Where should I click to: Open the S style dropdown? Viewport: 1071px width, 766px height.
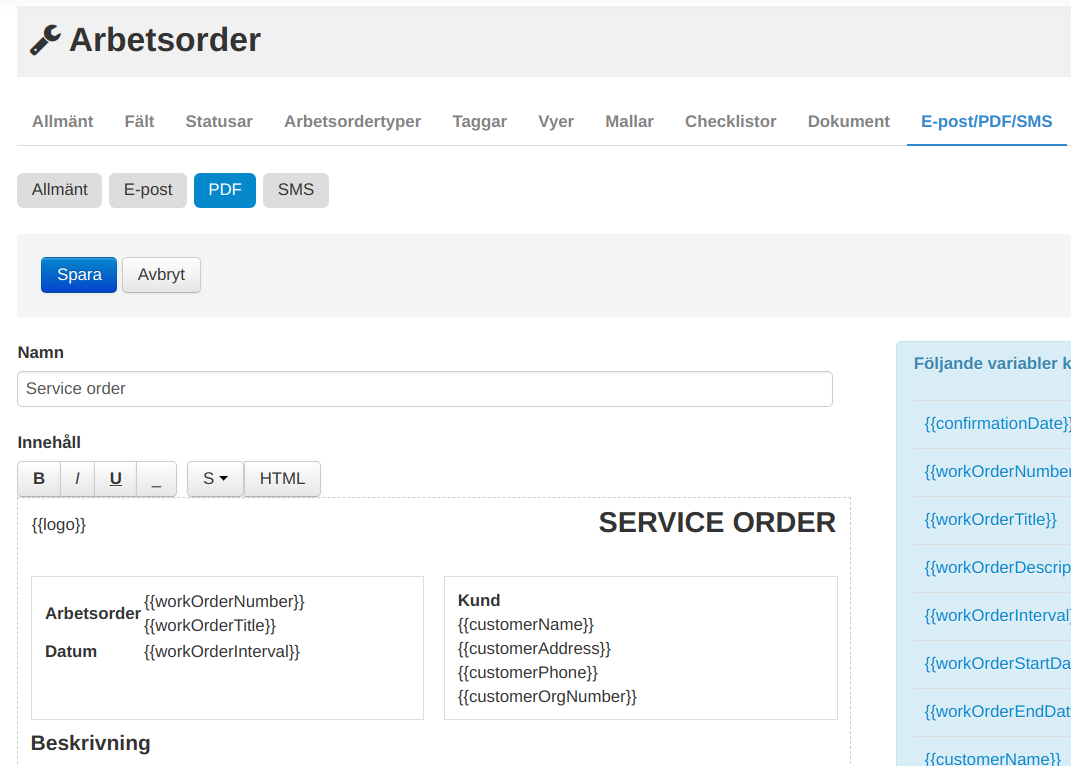click(215, 479)
